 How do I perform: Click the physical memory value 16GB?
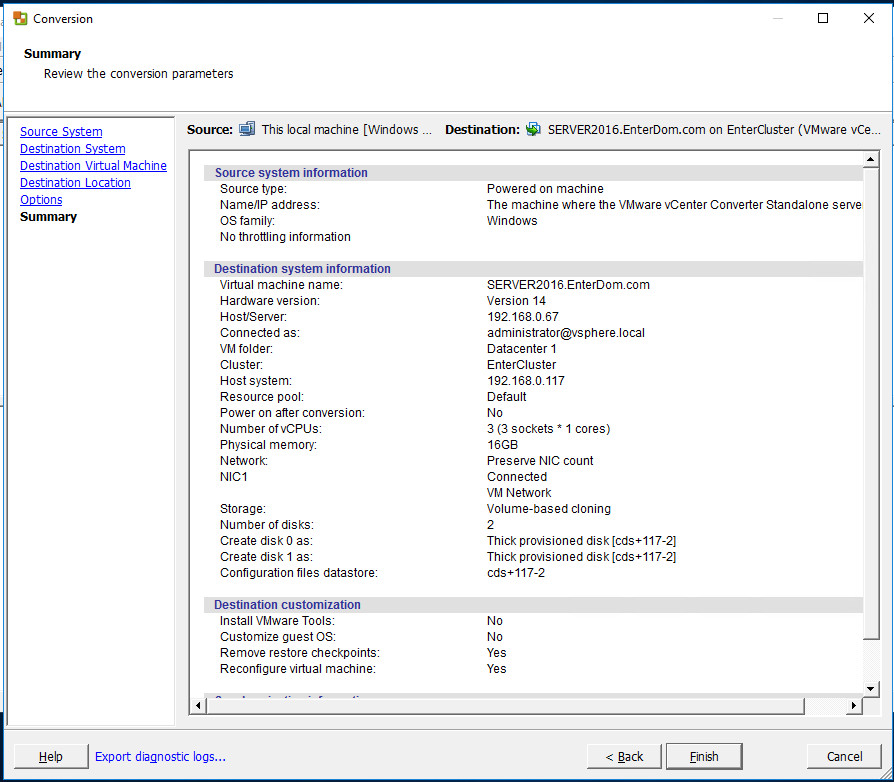tap(502, 445)
